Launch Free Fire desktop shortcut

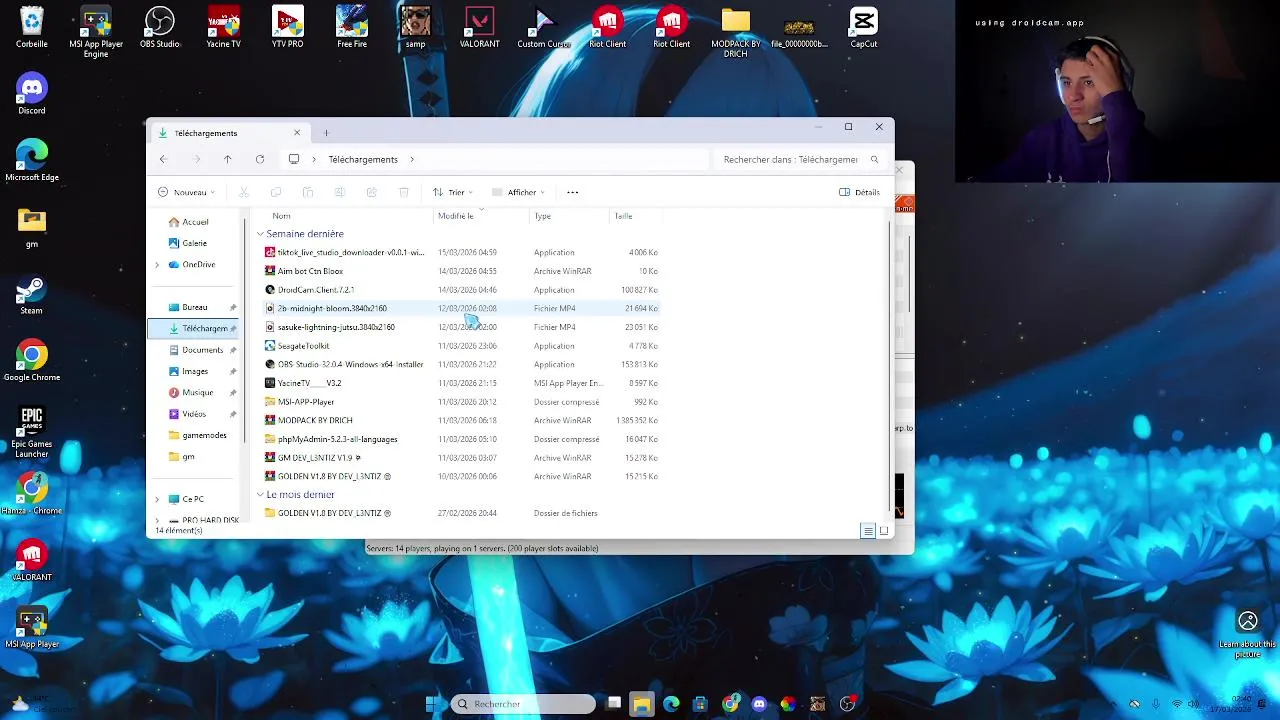tap(352, 27)
